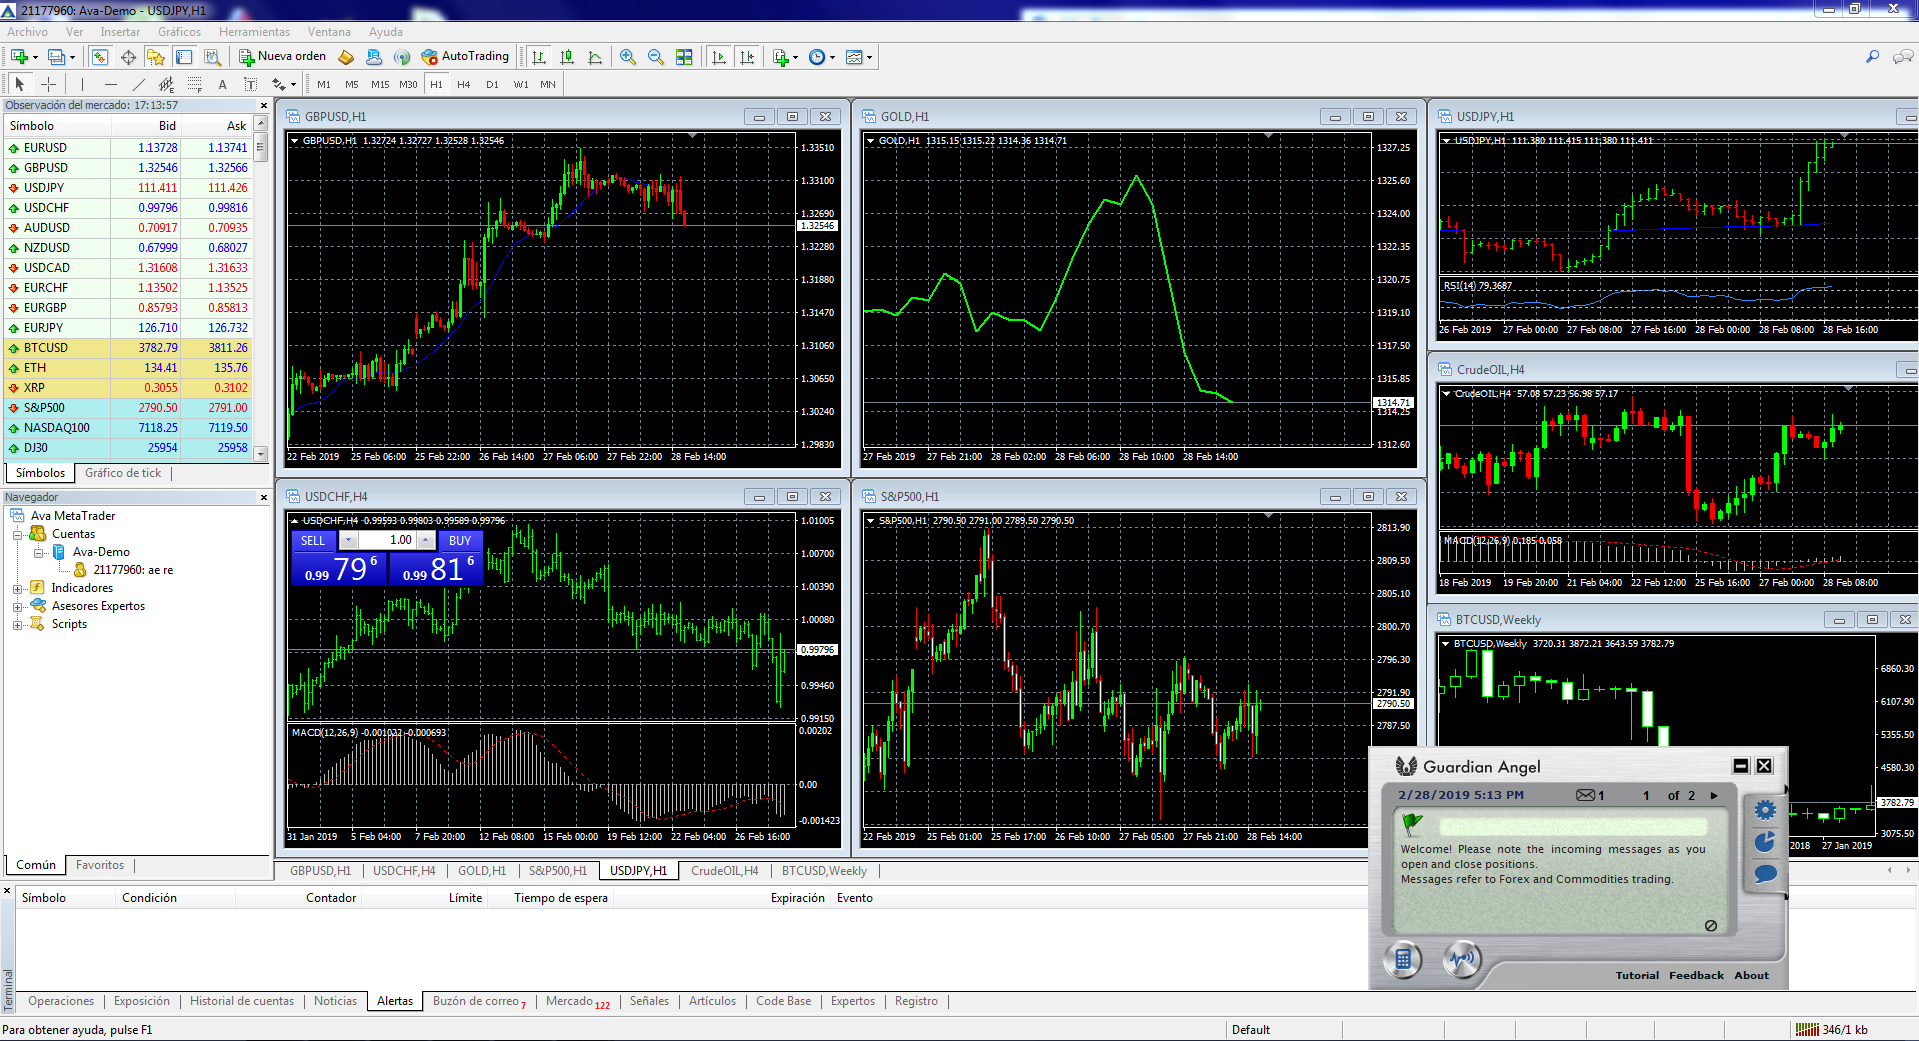
Task: Select the CrudeOIL,H4 chart tab
Action: click(725, 871)
